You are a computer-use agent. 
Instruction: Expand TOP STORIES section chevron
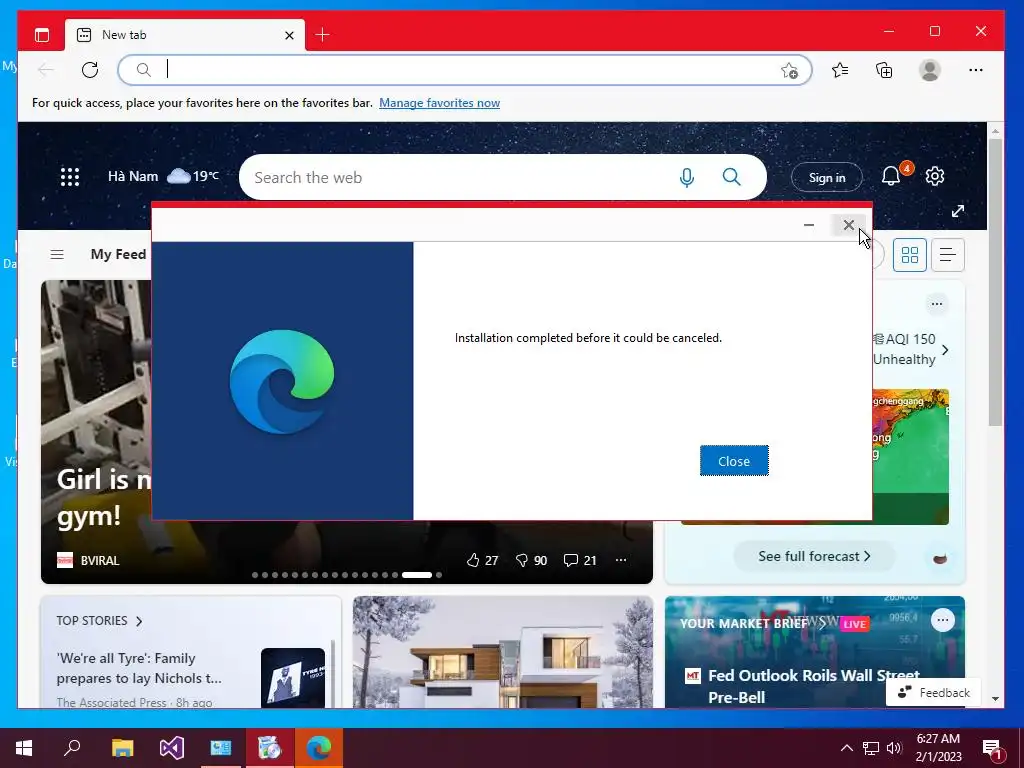click(x=139, y=621)
